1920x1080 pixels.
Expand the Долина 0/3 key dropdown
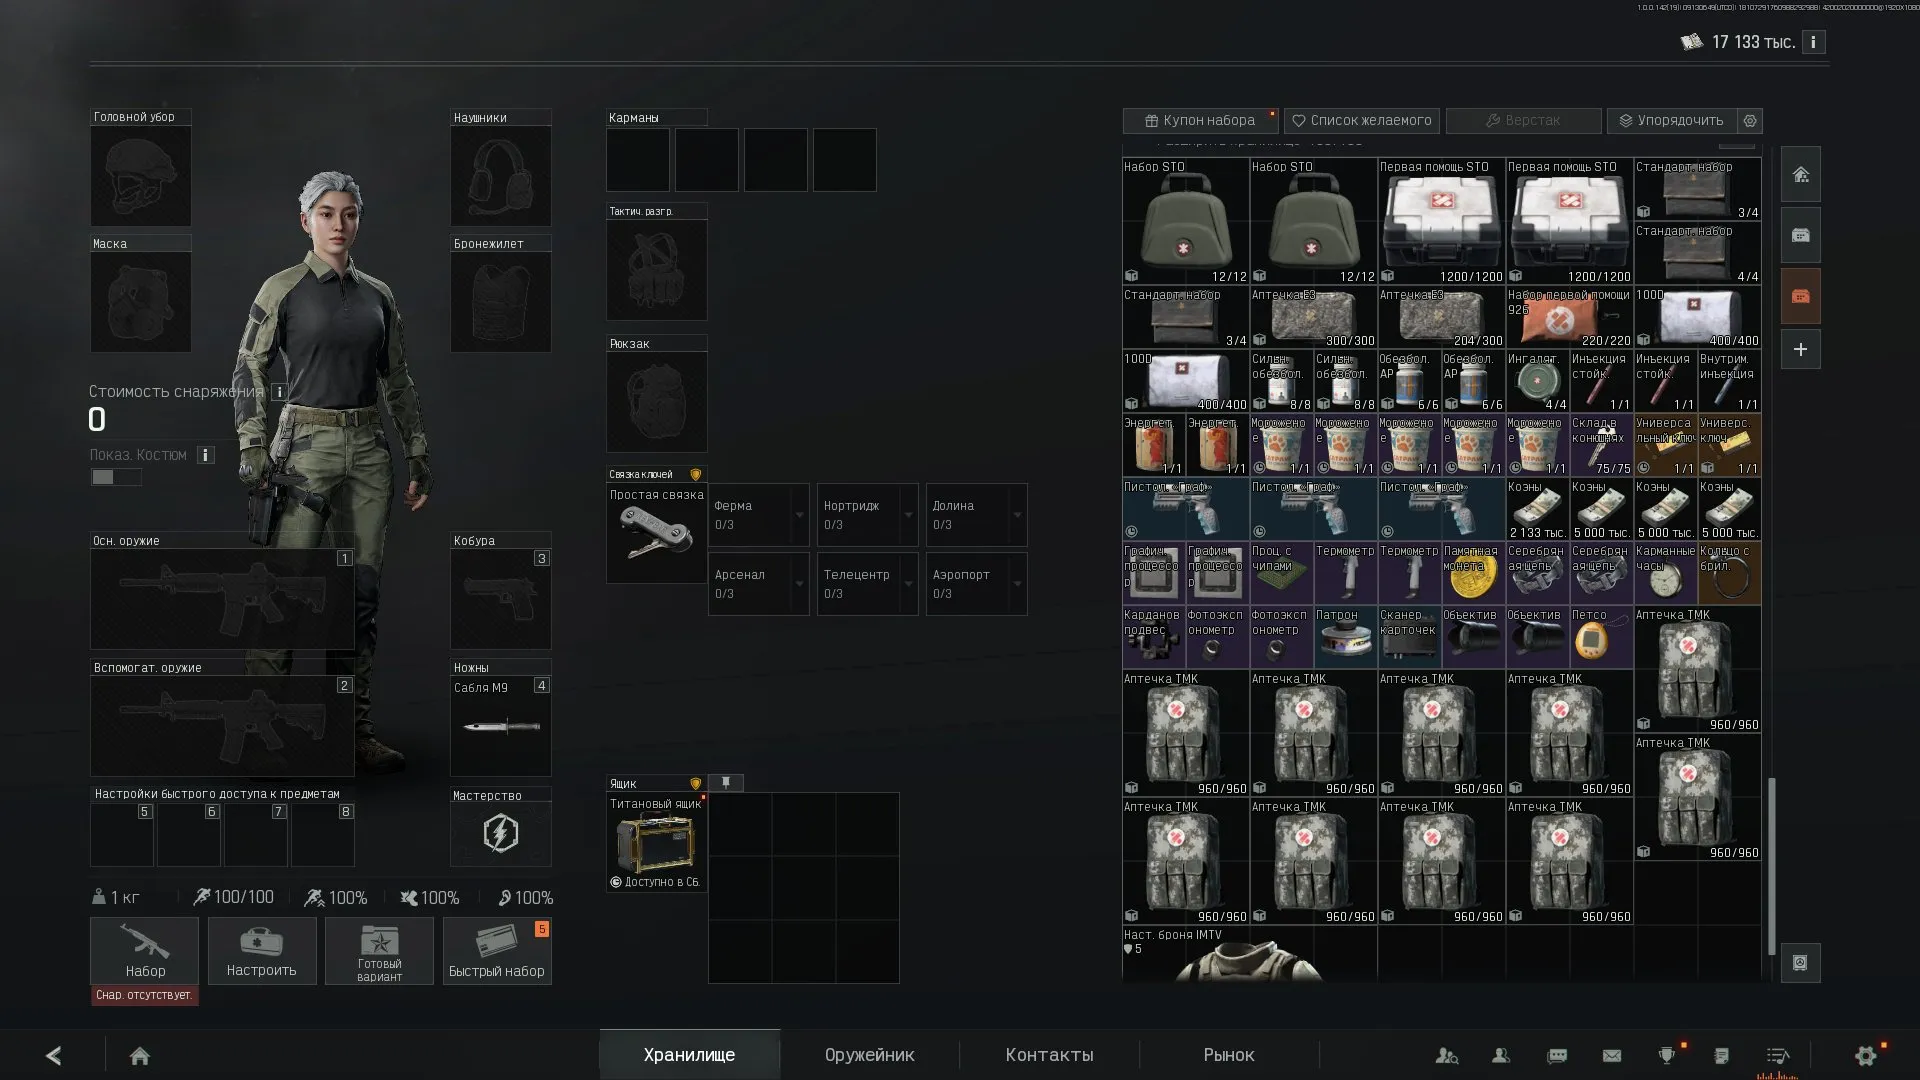click(977, 515)
